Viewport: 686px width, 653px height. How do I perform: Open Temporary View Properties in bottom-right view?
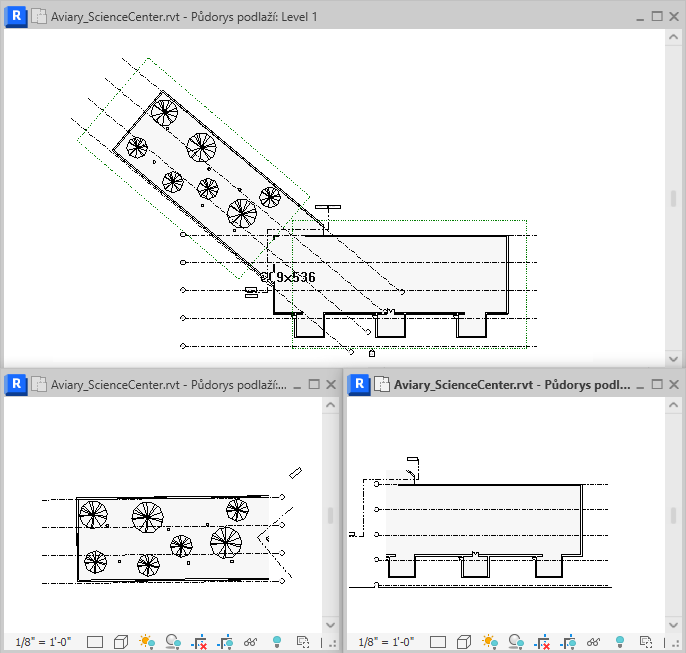pyautogui.click(x=646, y=642)
